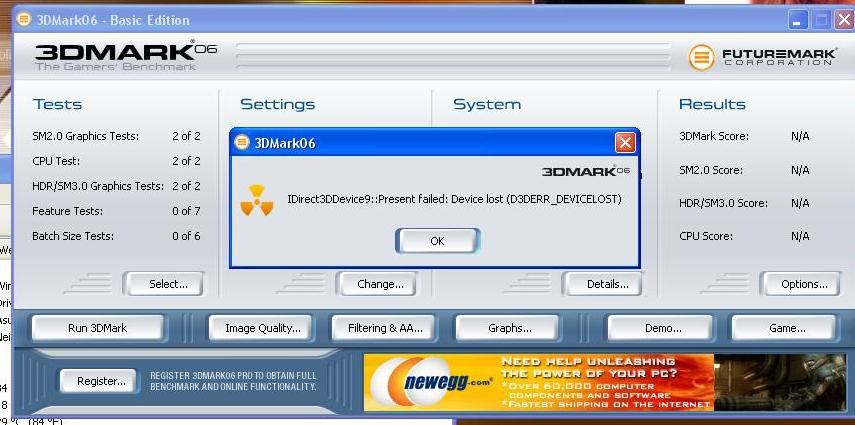Click the 3DMark06 dialog title icon
This screenshot has height=425, width=855.
tap(242, 143)
